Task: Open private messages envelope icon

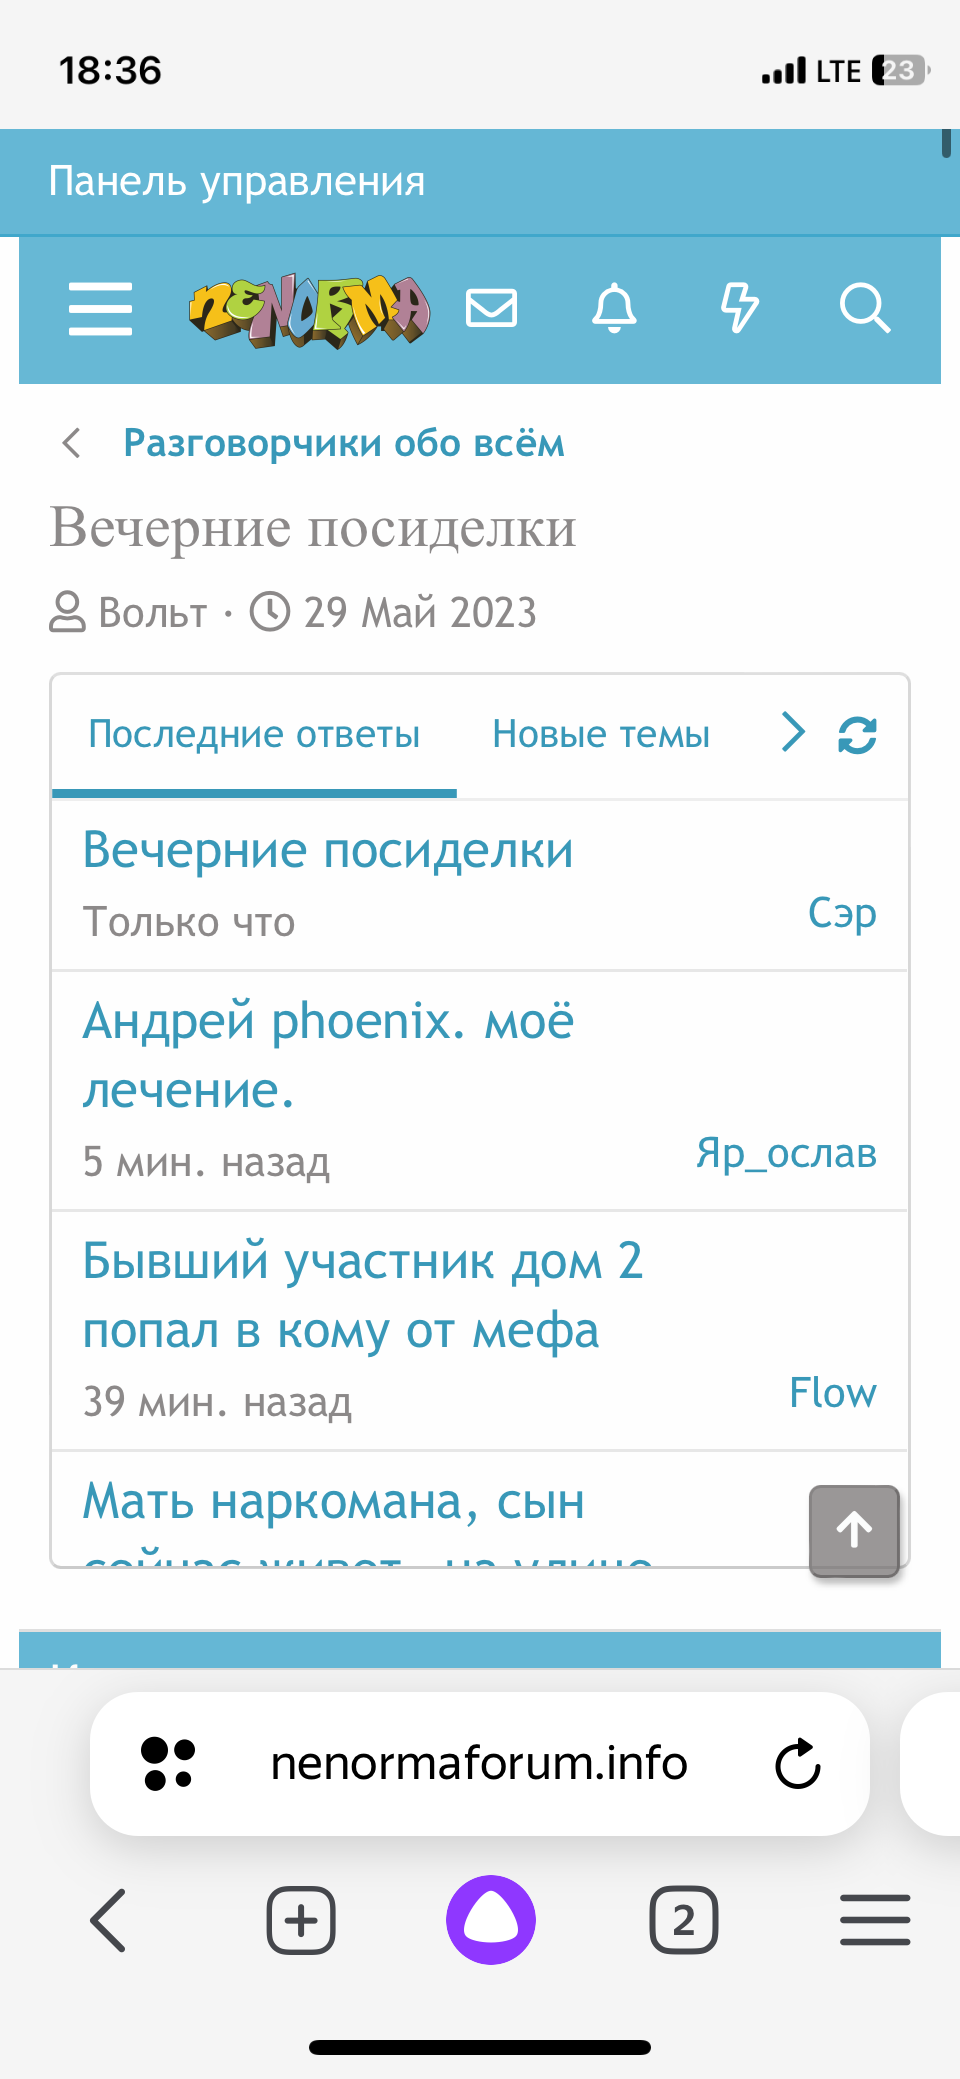Action: tap(492, 308)
